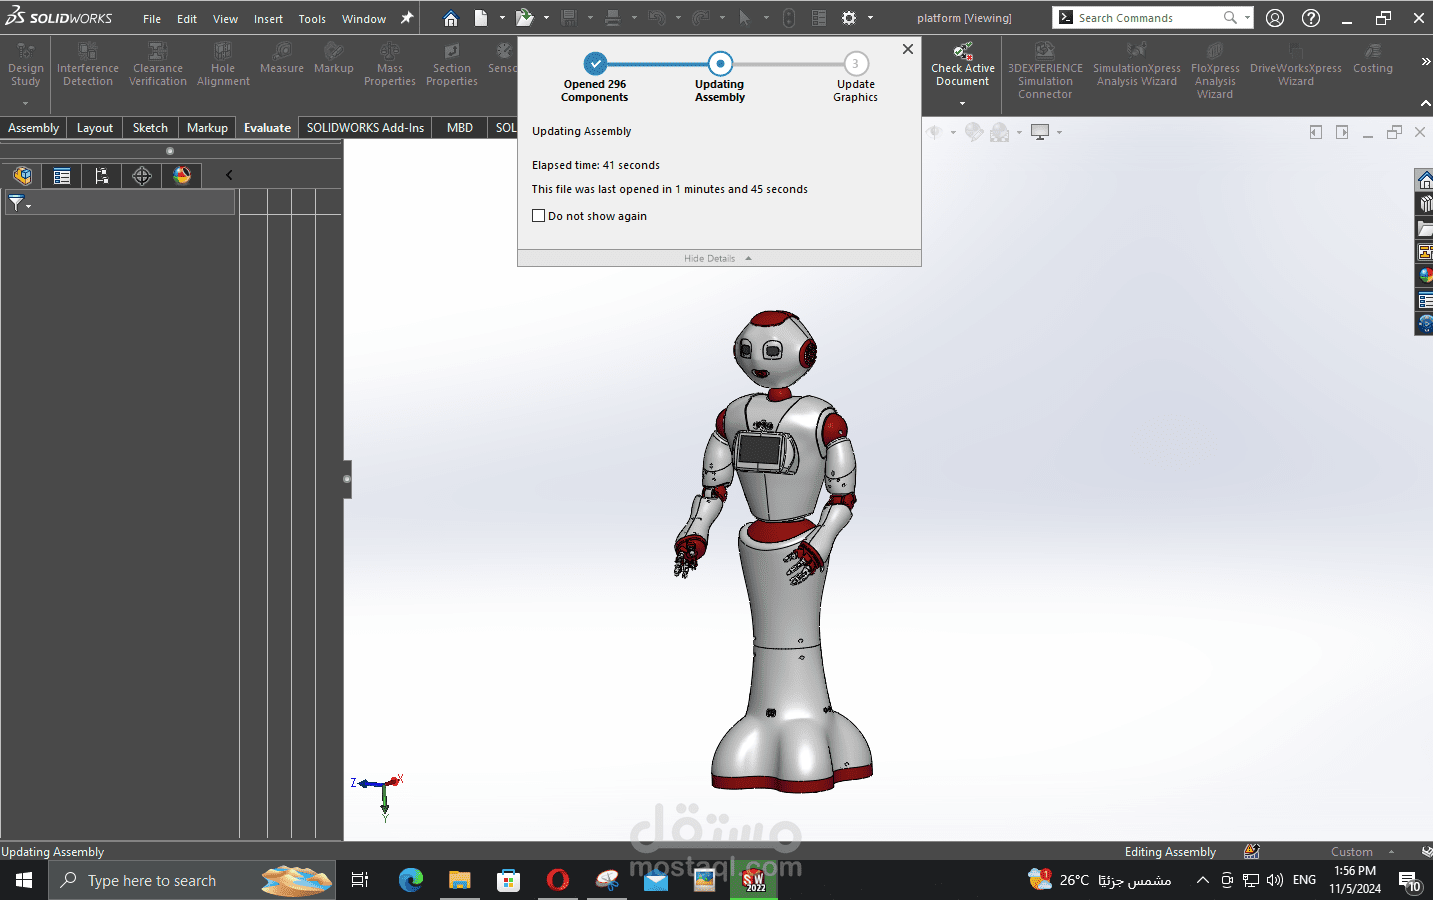The image size is (1433, 900).
Task: Open the File menu
Action: pyautogui.click(x=152, y=19)
